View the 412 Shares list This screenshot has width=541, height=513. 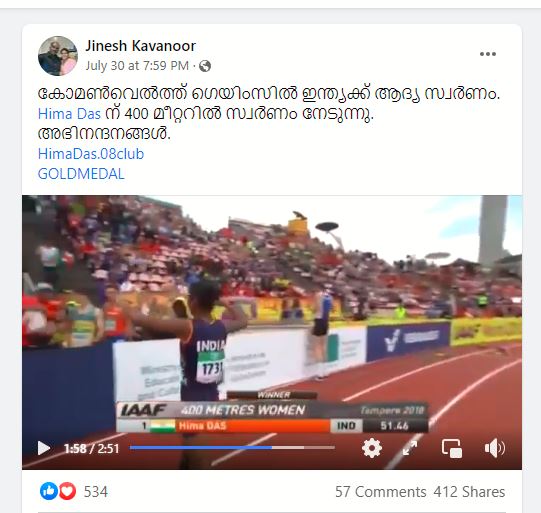click(x=469, y=492)
